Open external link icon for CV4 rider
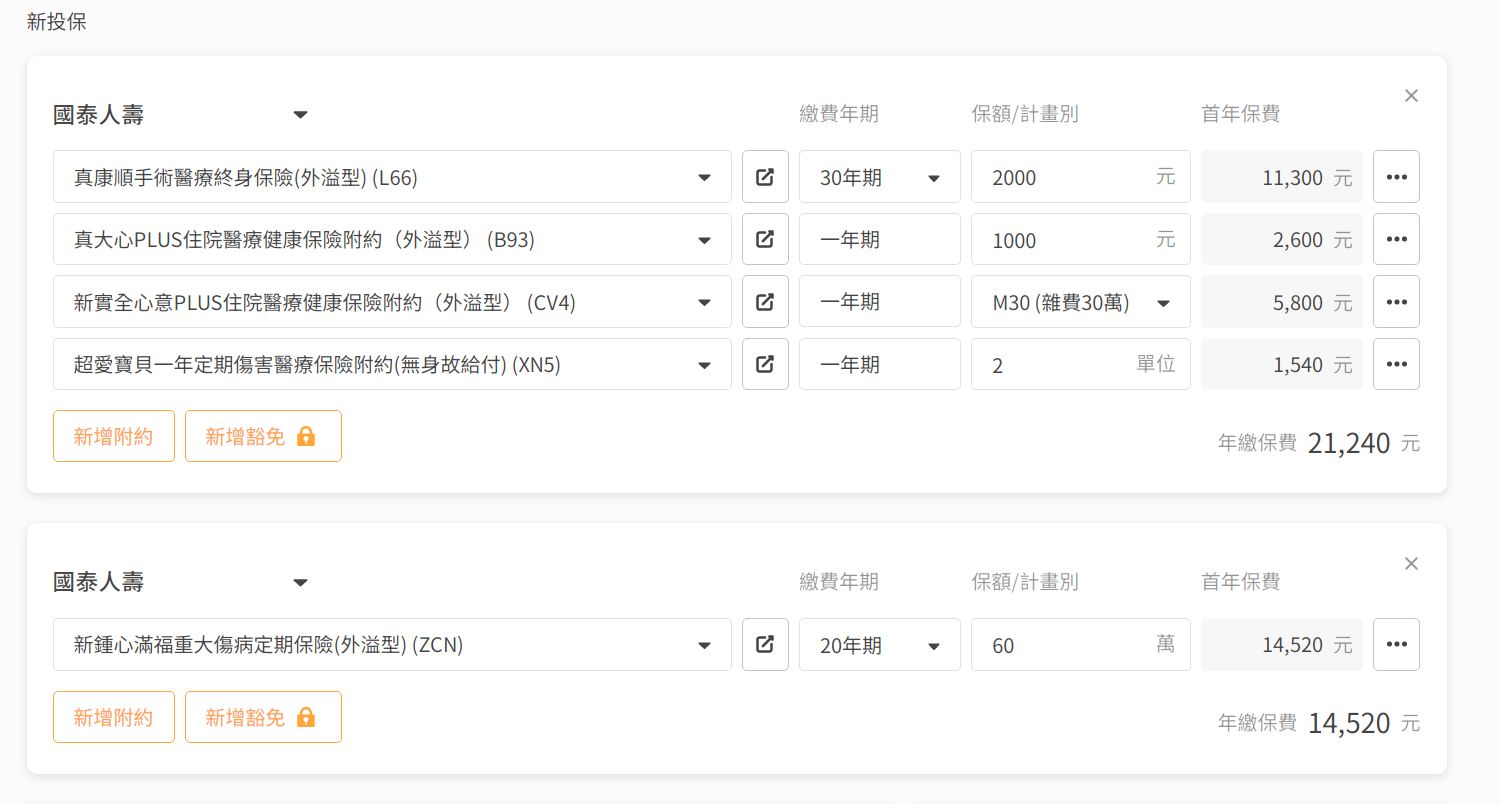Screen dimensions: 1501x804 click(x=765, y=302)
